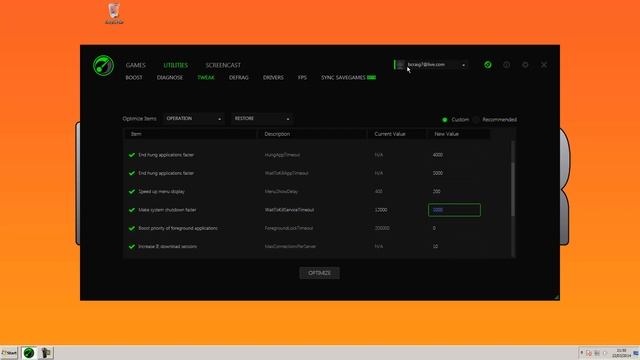
Task: Click the Optimize Items label
Action: (140, 119)
